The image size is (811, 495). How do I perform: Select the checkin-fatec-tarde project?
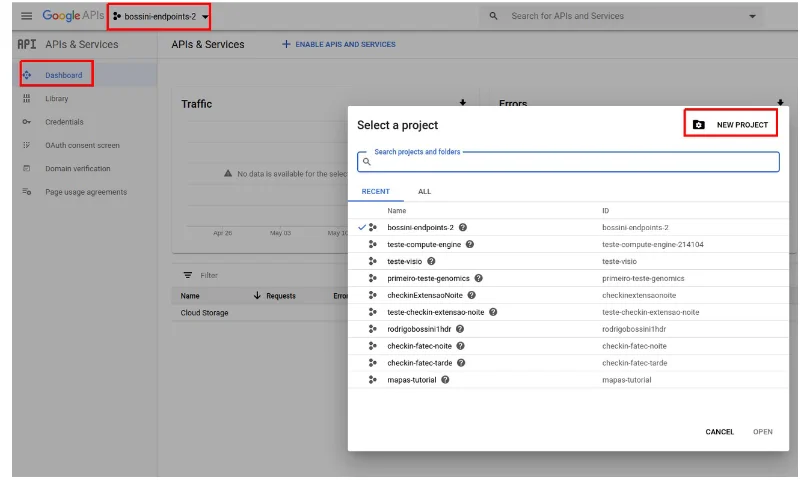point(568,363)
